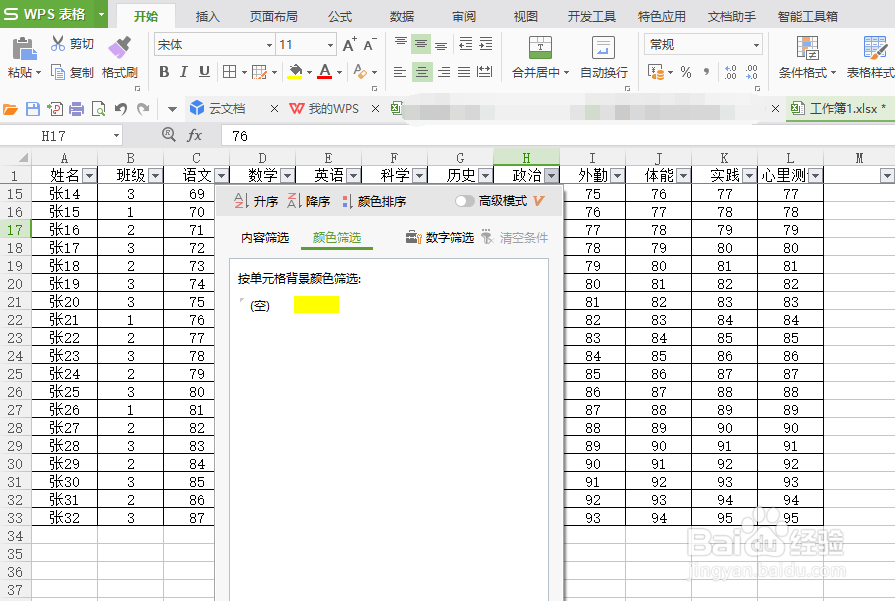The image size is (895, 601).
Task: Open filter dropdown for 体能 column
Action: pos(683,175)
